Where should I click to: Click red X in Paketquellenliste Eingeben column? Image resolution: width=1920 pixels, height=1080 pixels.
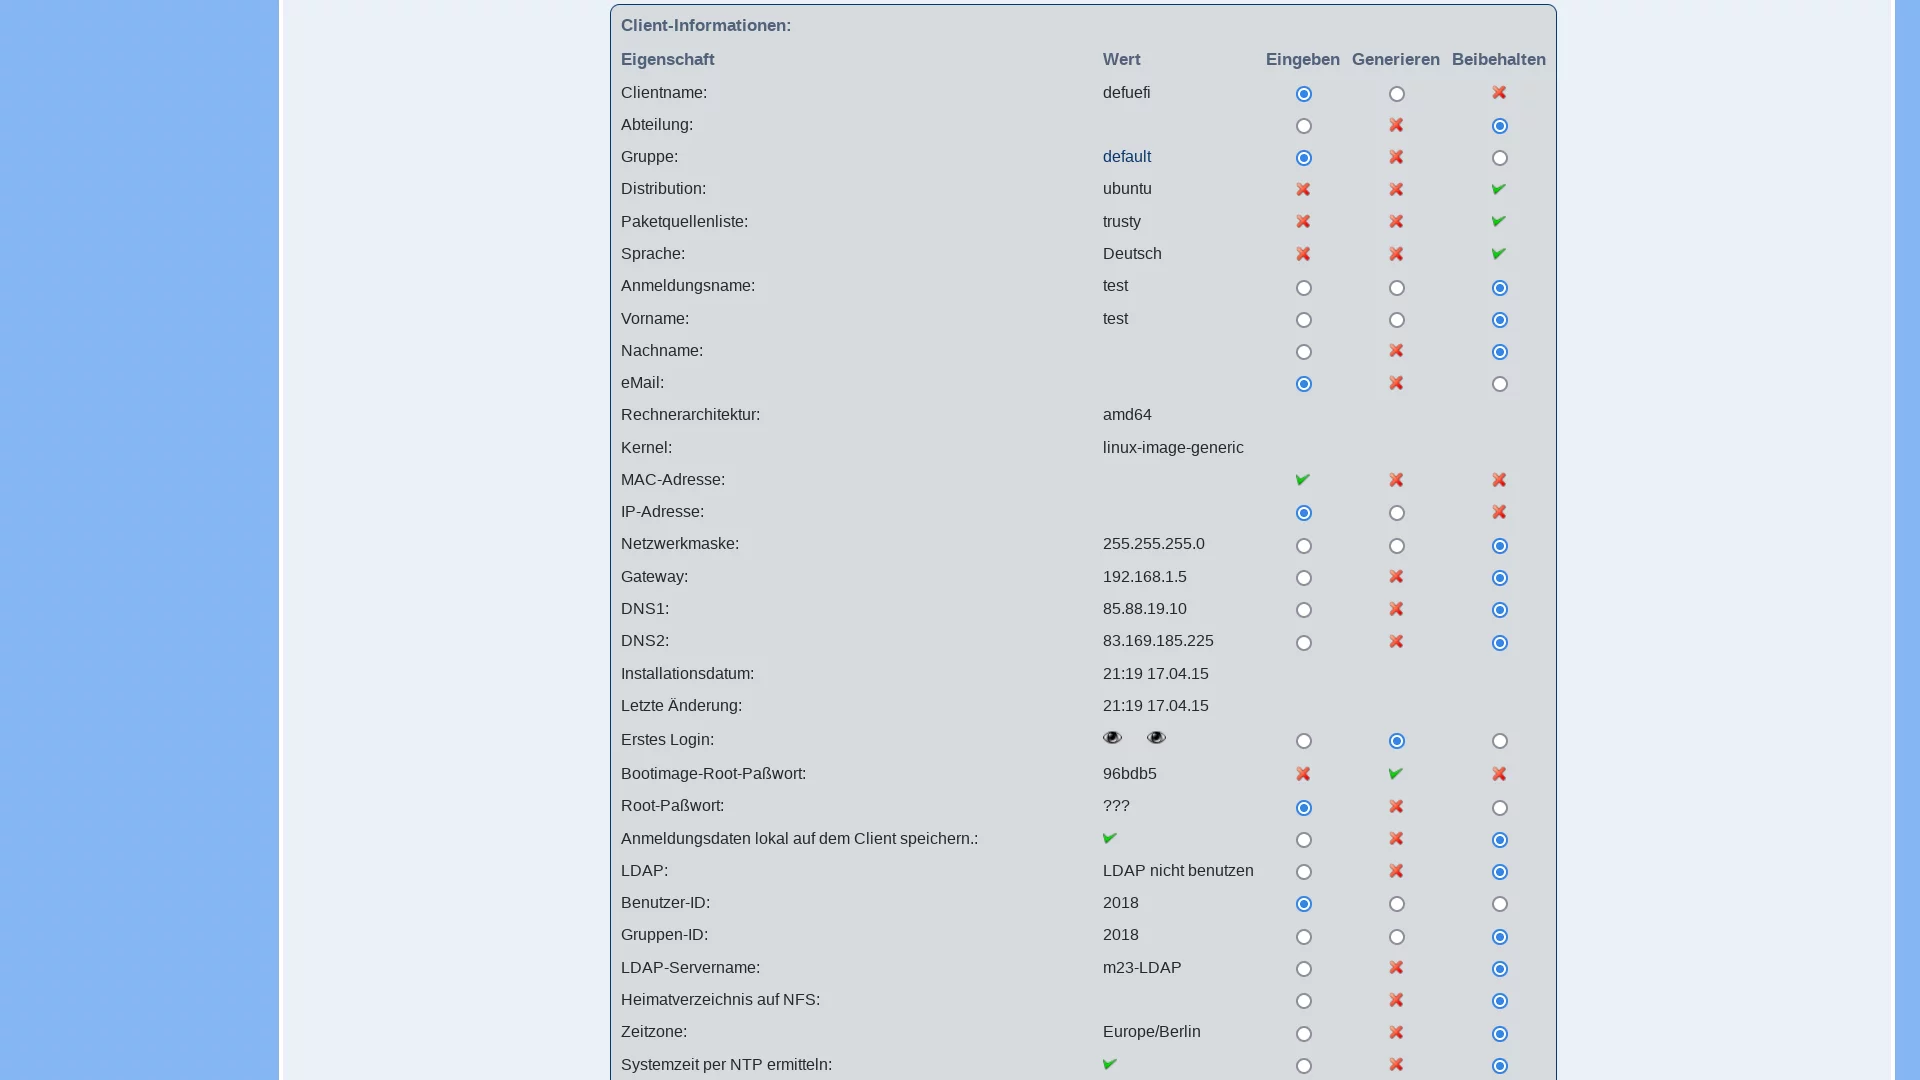pos(1303,221)
